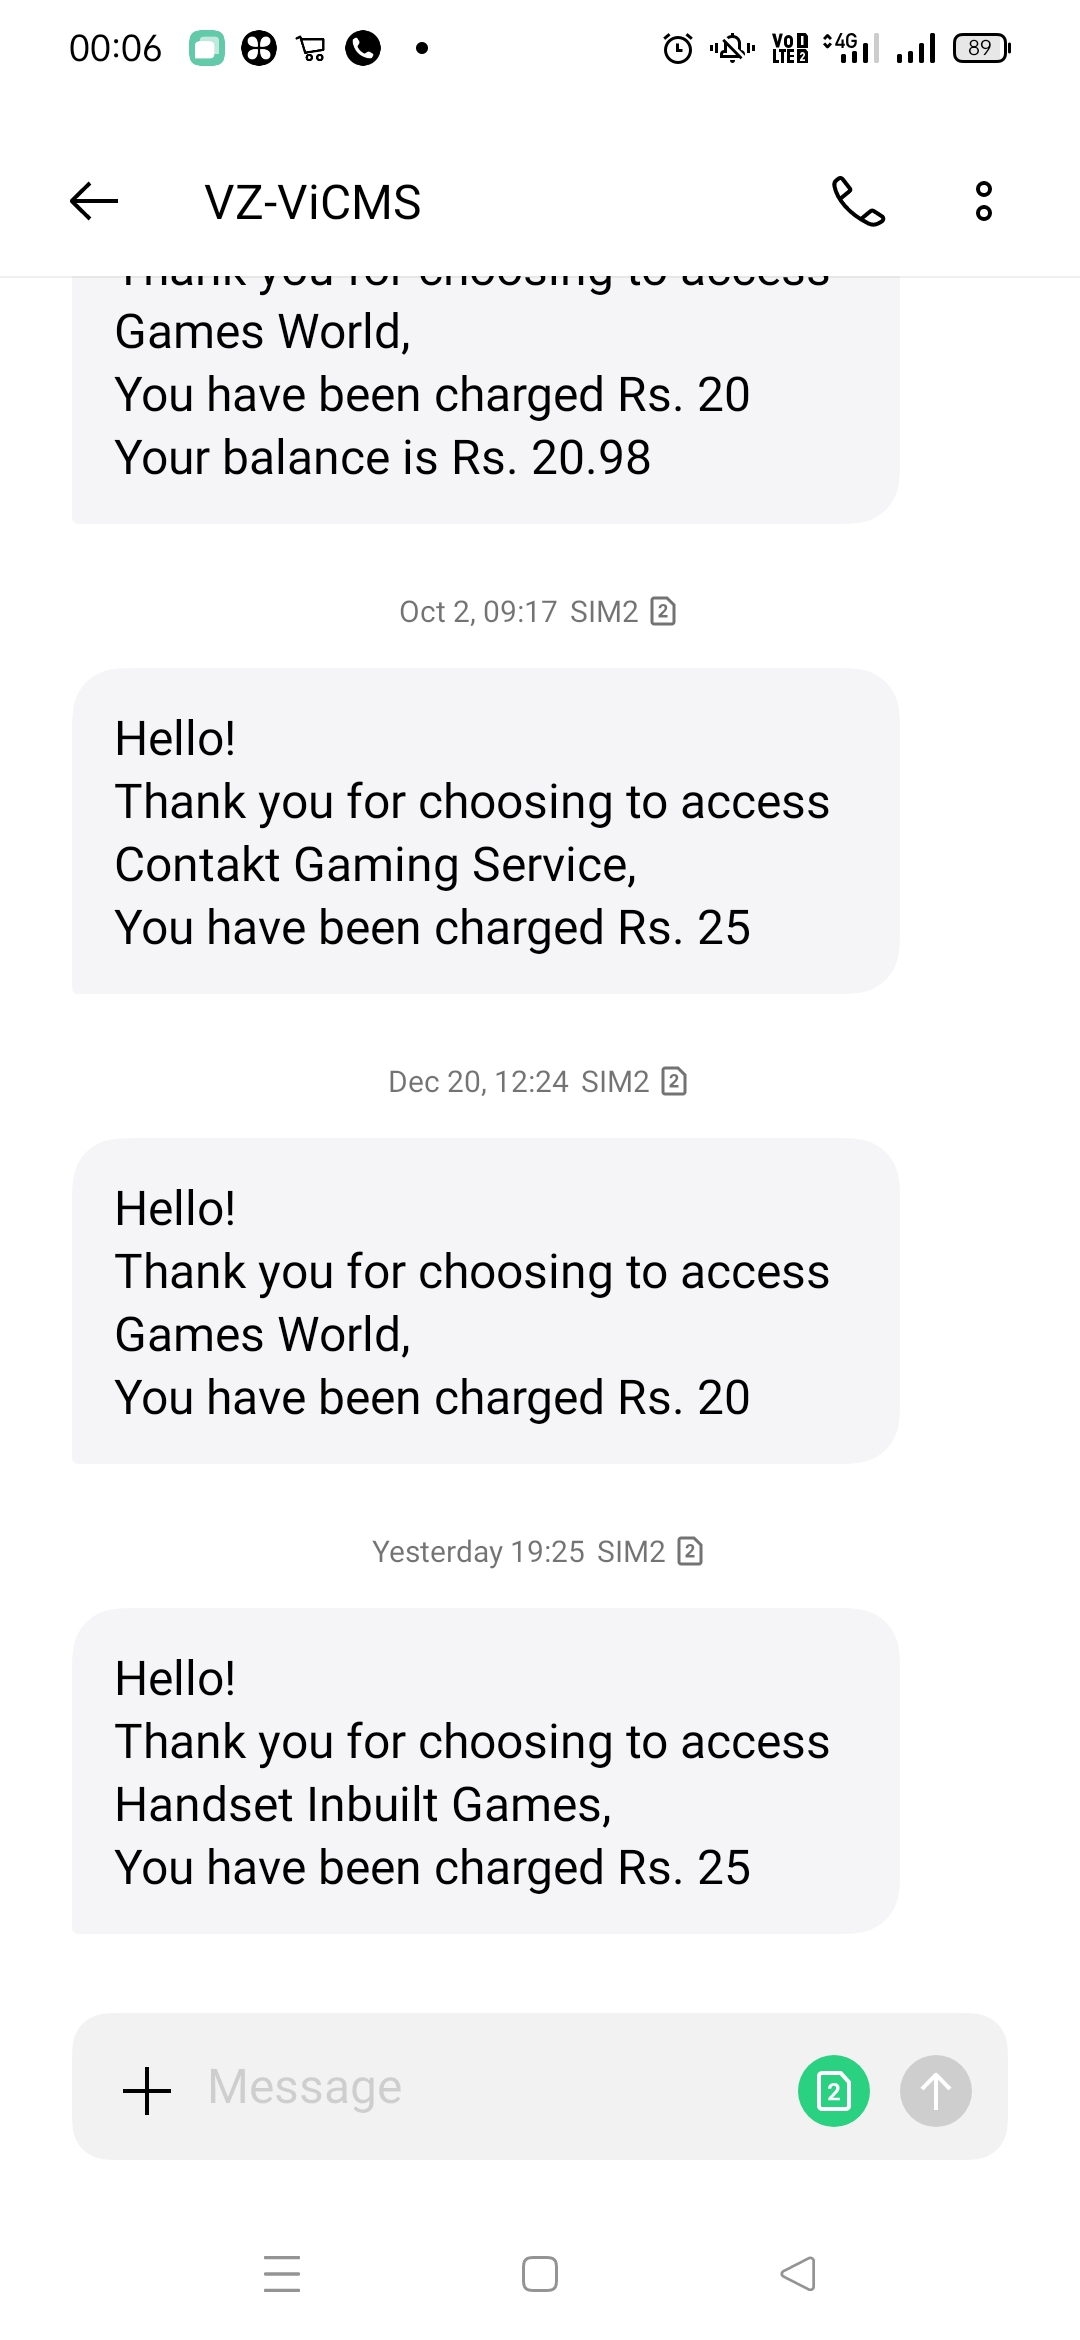Go back using the arrow icon

click(x=94, y=201)
